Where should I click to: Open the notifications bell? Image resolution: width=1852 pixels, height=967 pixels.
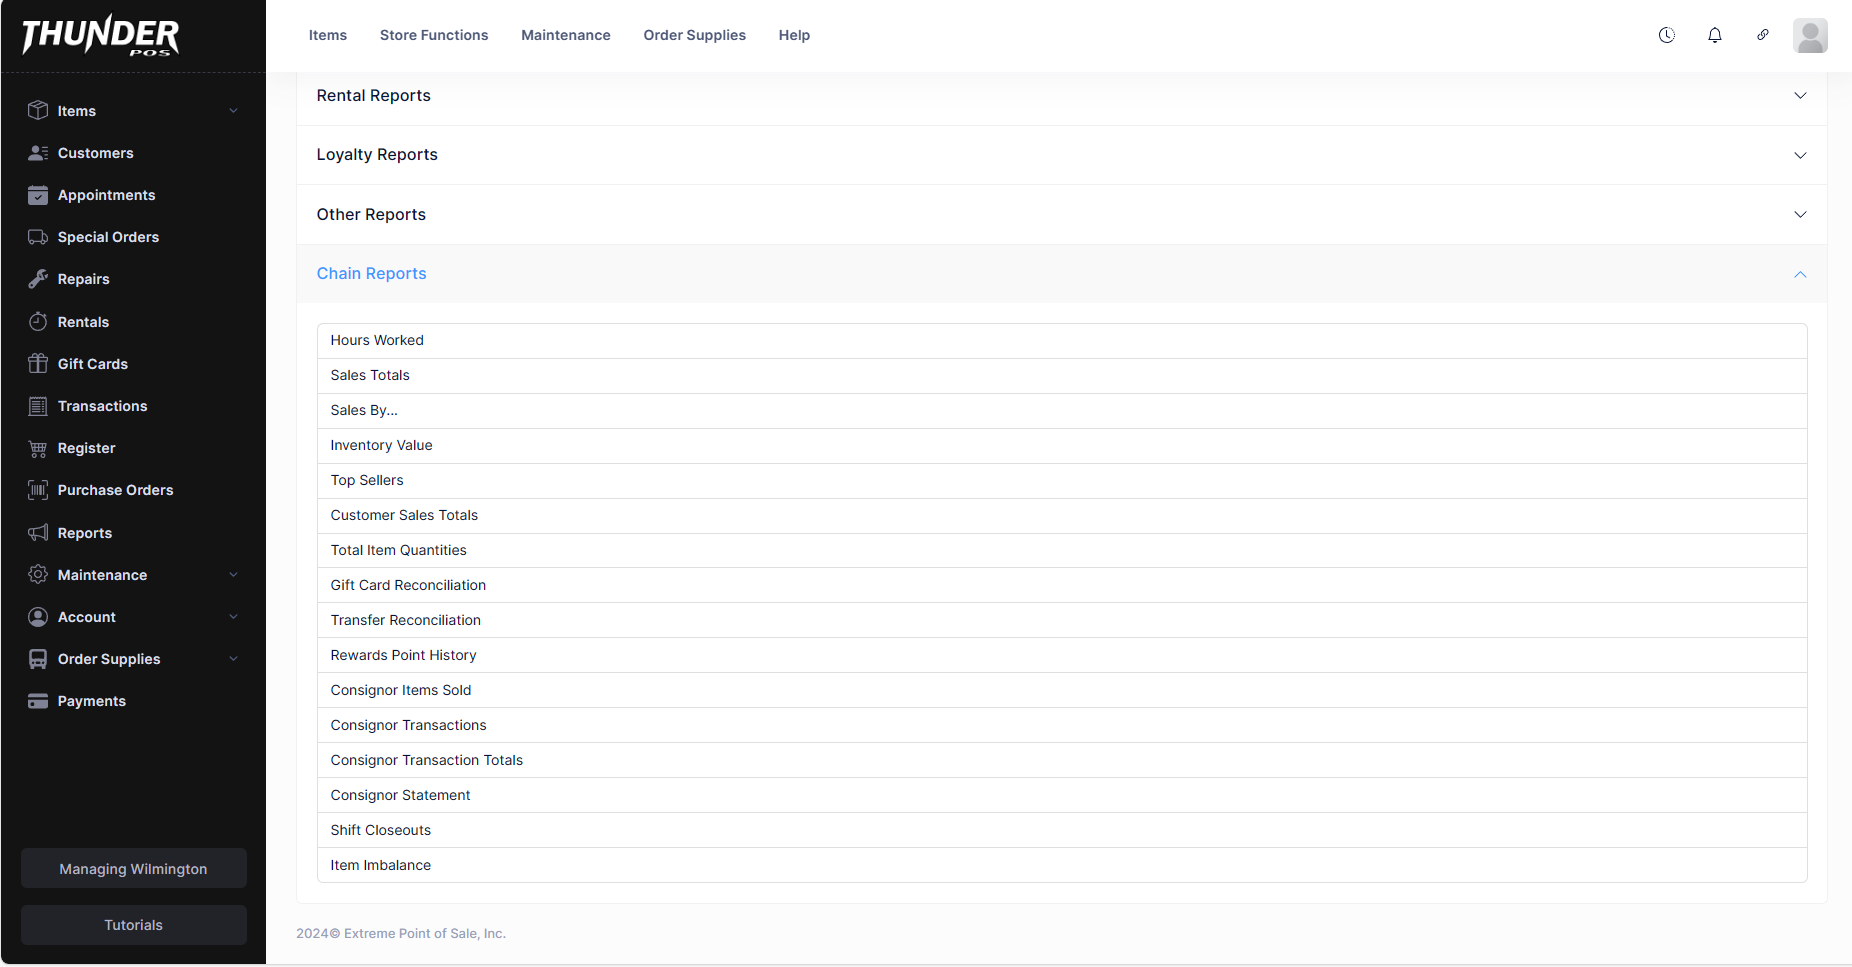(x=1714, y=35)
